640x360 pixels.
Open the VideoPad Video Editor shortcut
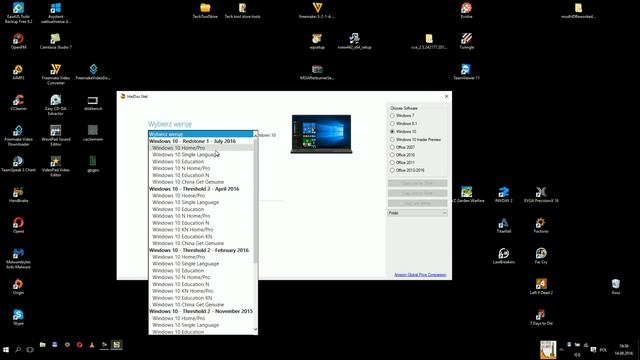[x=56, y=166]
